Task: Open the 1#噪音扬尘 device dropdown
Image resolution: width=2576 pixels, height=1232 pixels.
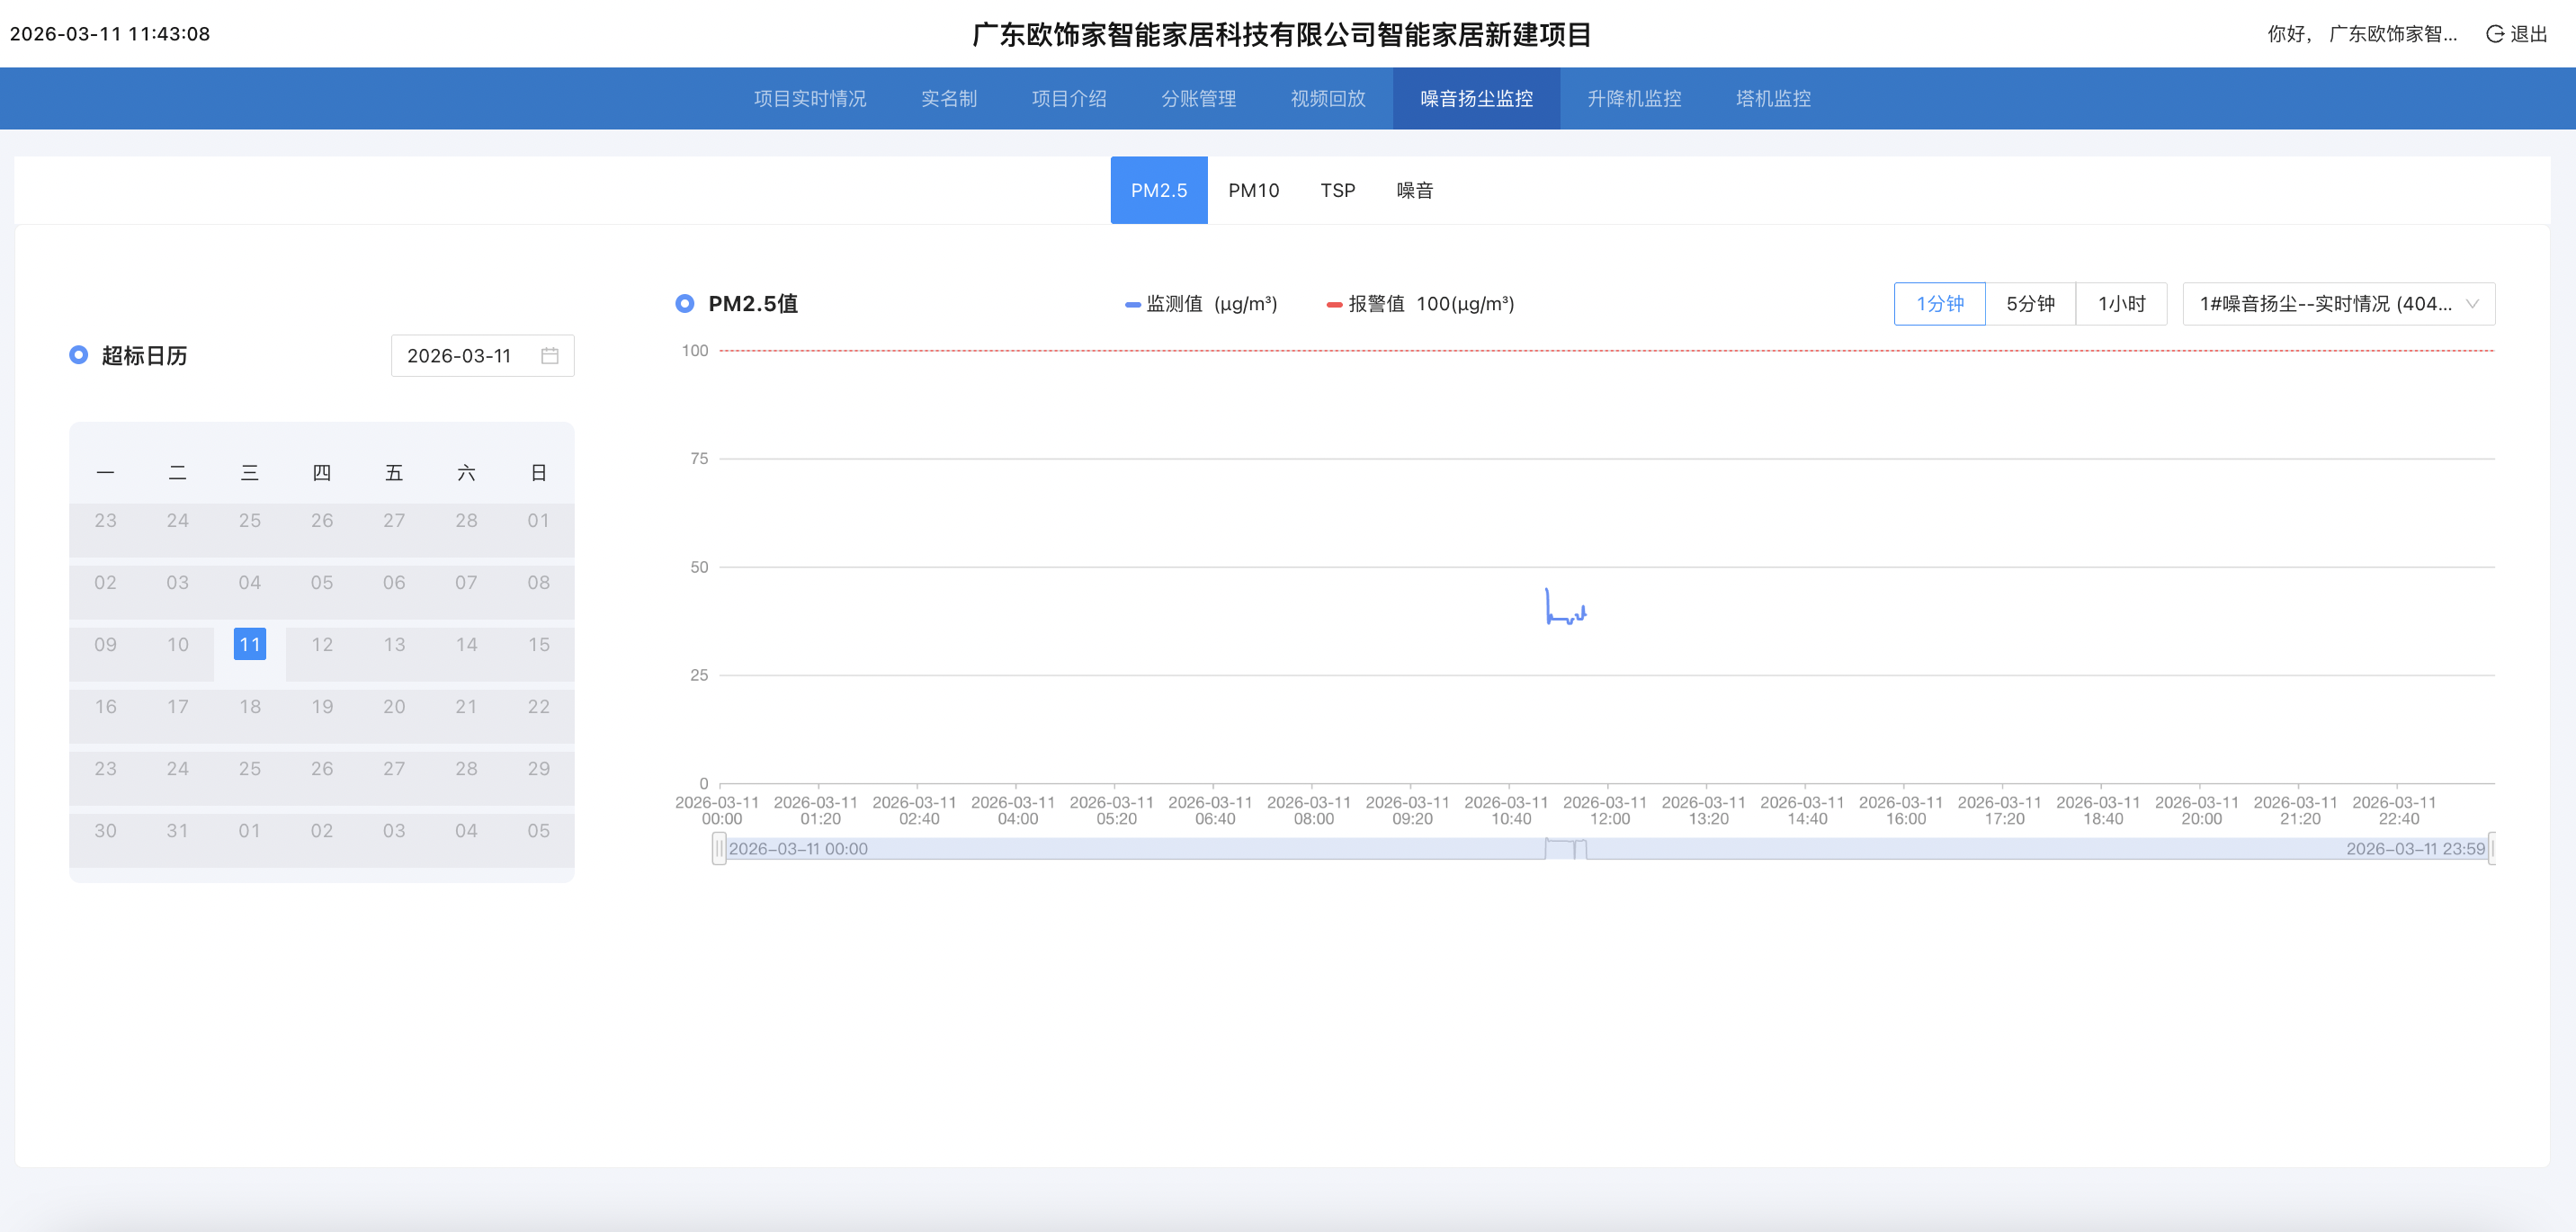Action: (2324, 304)
